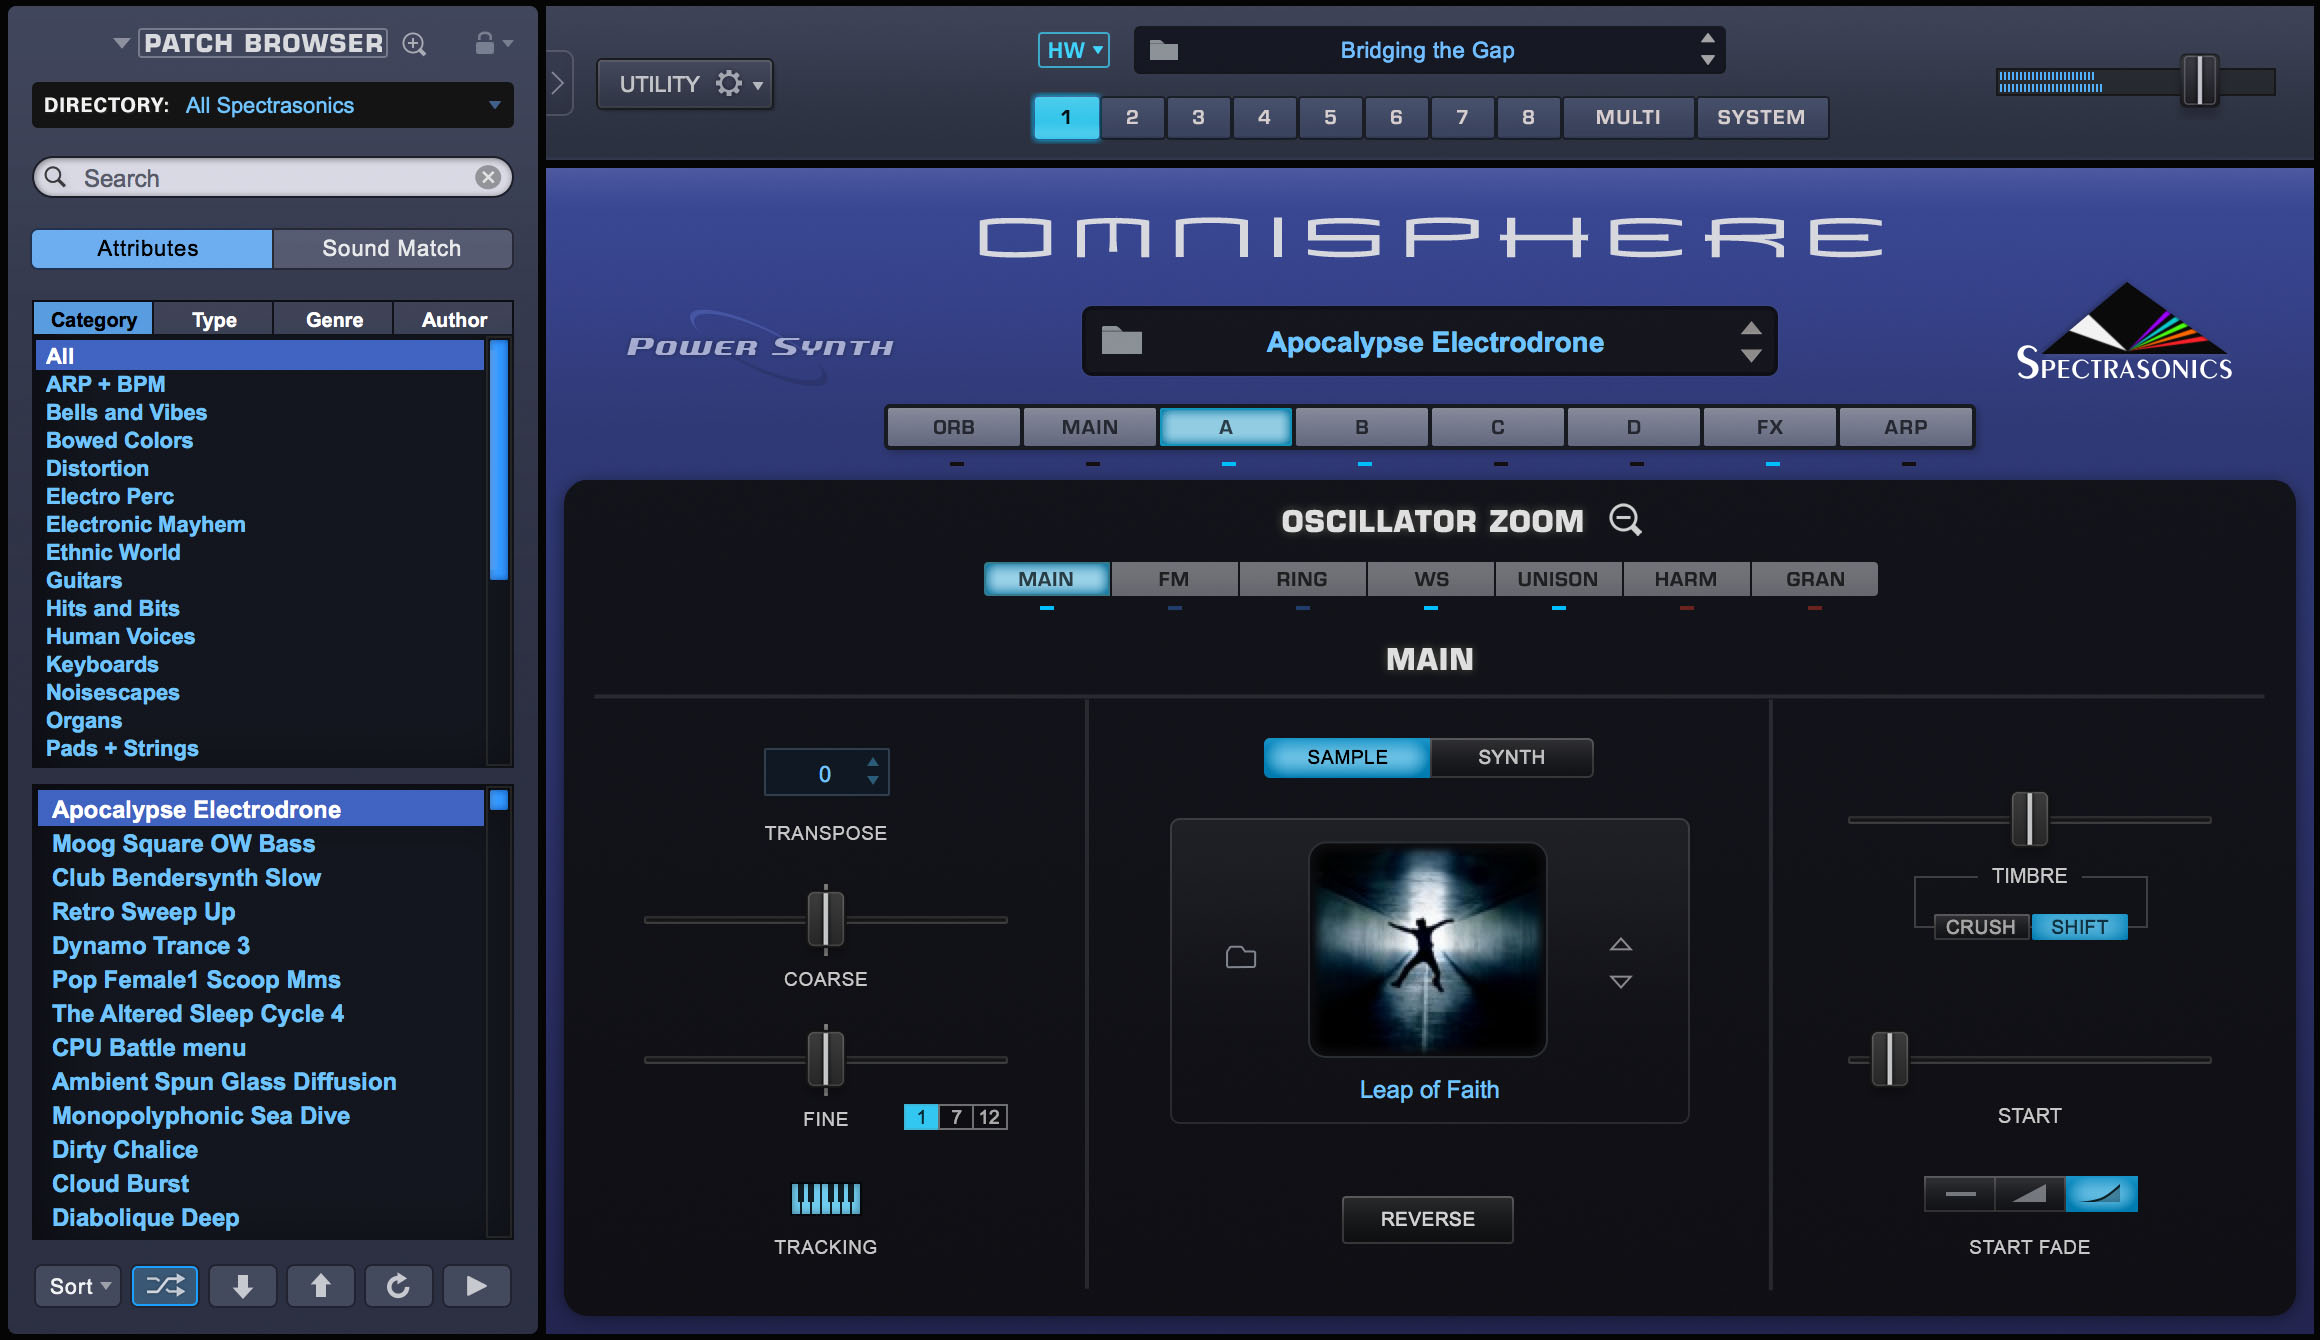The image size is (2320, 1340).
Task: Open the Sound Match tab
Action: (x=392, y=248)
